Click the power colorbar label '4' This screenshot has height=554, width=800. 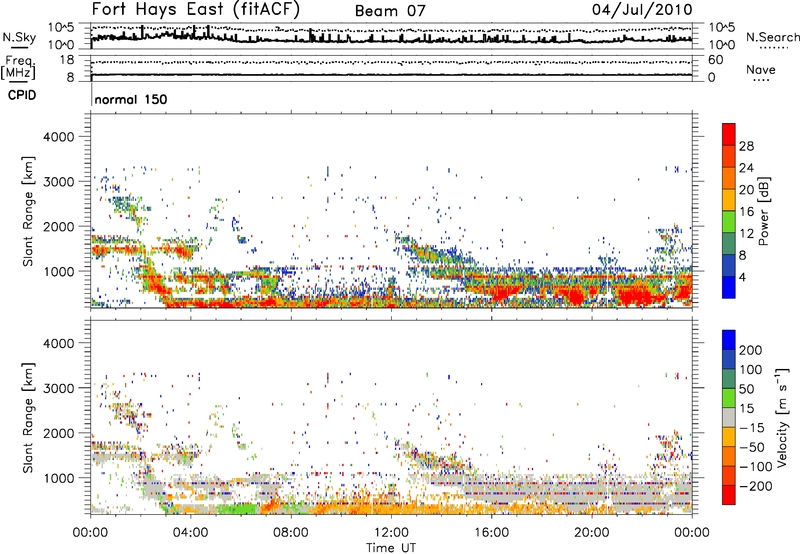[x=743, y=278]
